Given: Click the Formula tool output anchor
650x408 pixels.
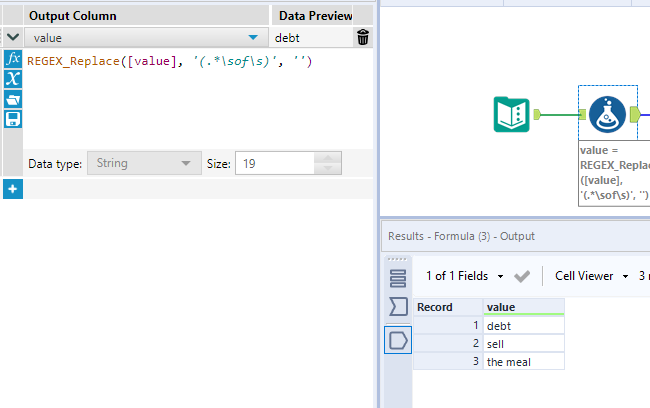Looking at the screenshot, I should (635, 114).
